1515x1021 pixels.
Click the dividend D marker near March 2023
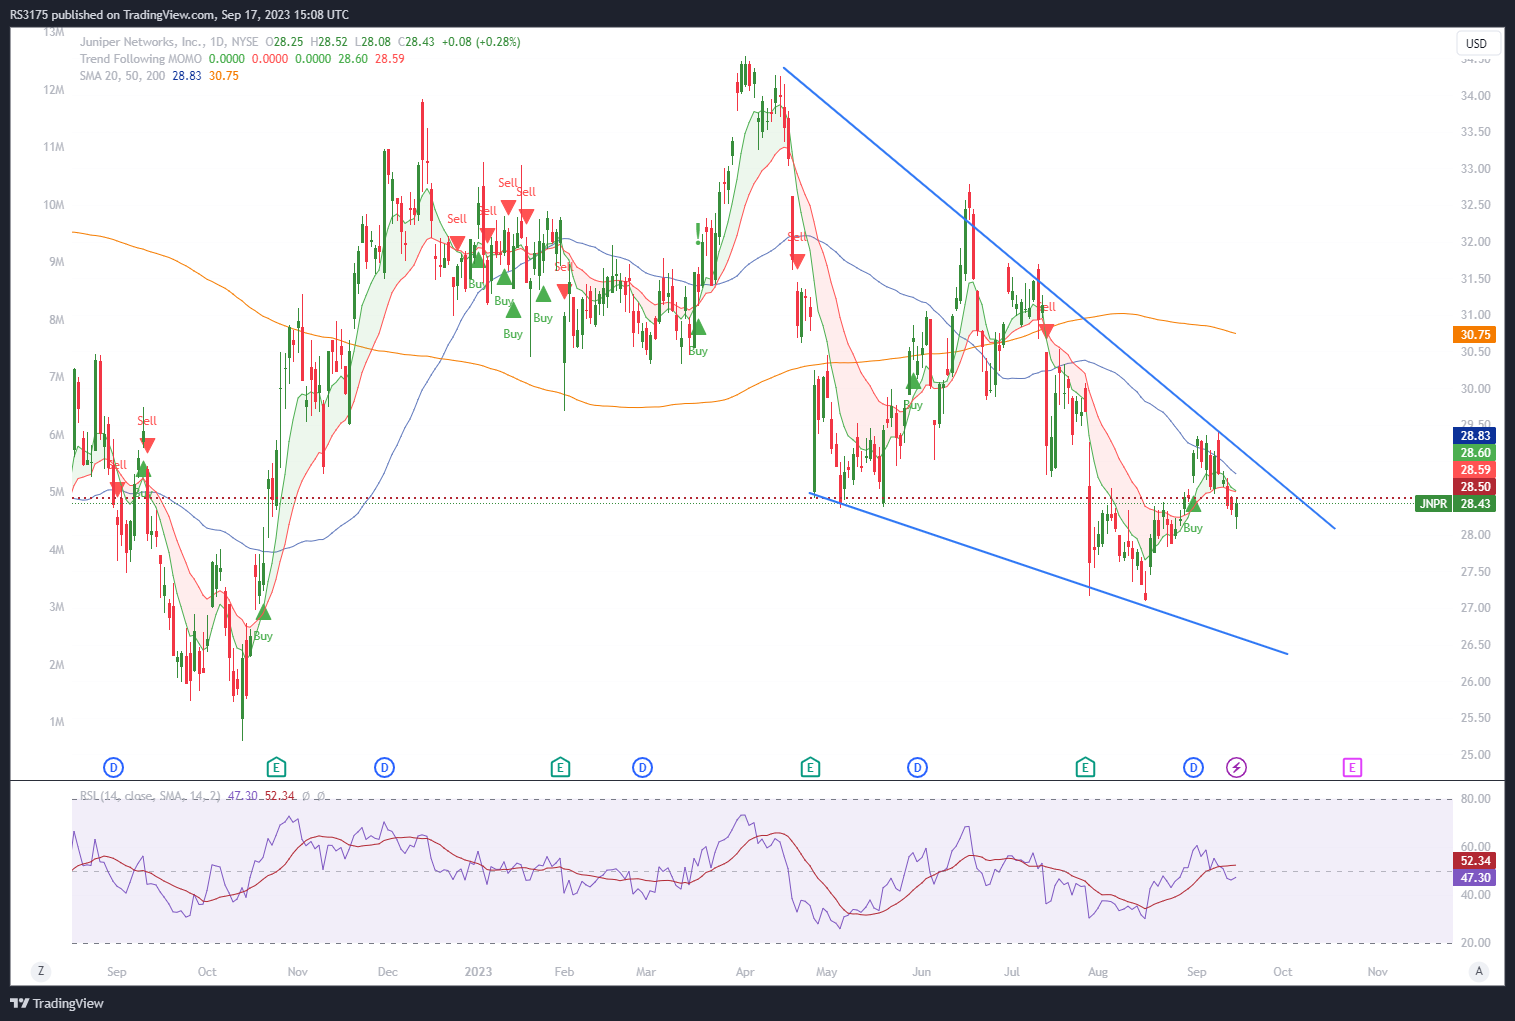point(642,768)
